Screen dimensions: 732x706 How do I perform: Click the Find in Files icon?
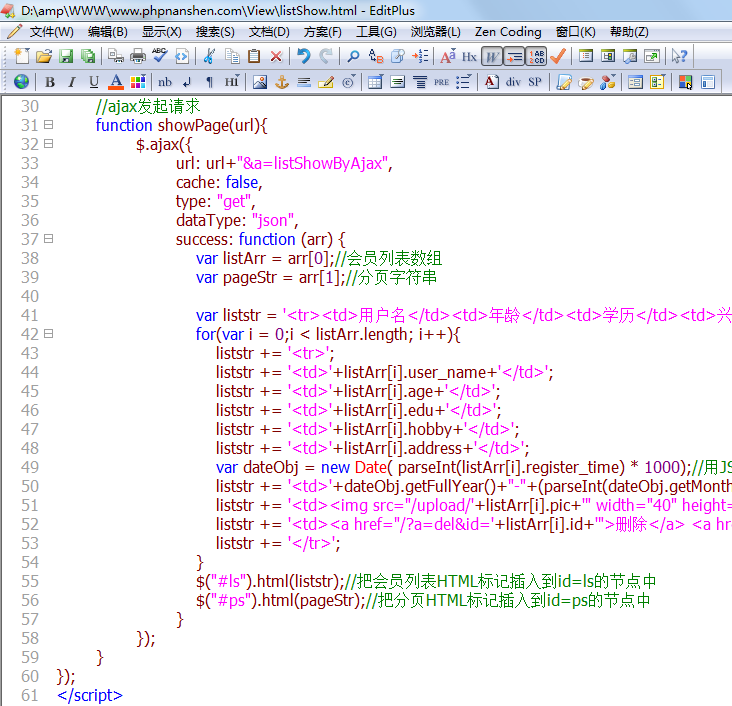pyautogui.click(x=398, y=56)
